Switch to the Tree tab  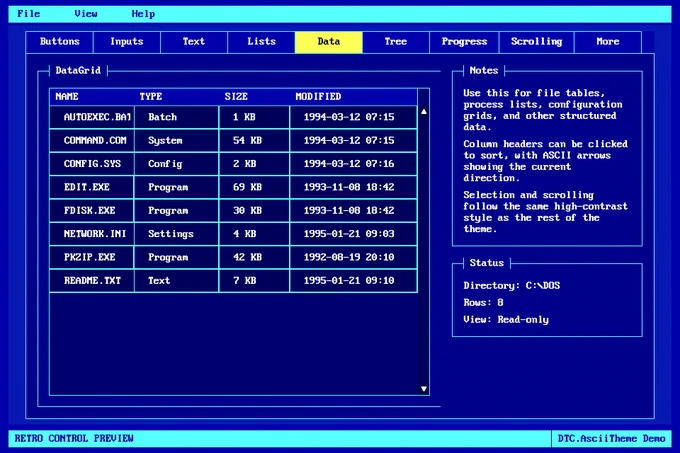[396, 42]
